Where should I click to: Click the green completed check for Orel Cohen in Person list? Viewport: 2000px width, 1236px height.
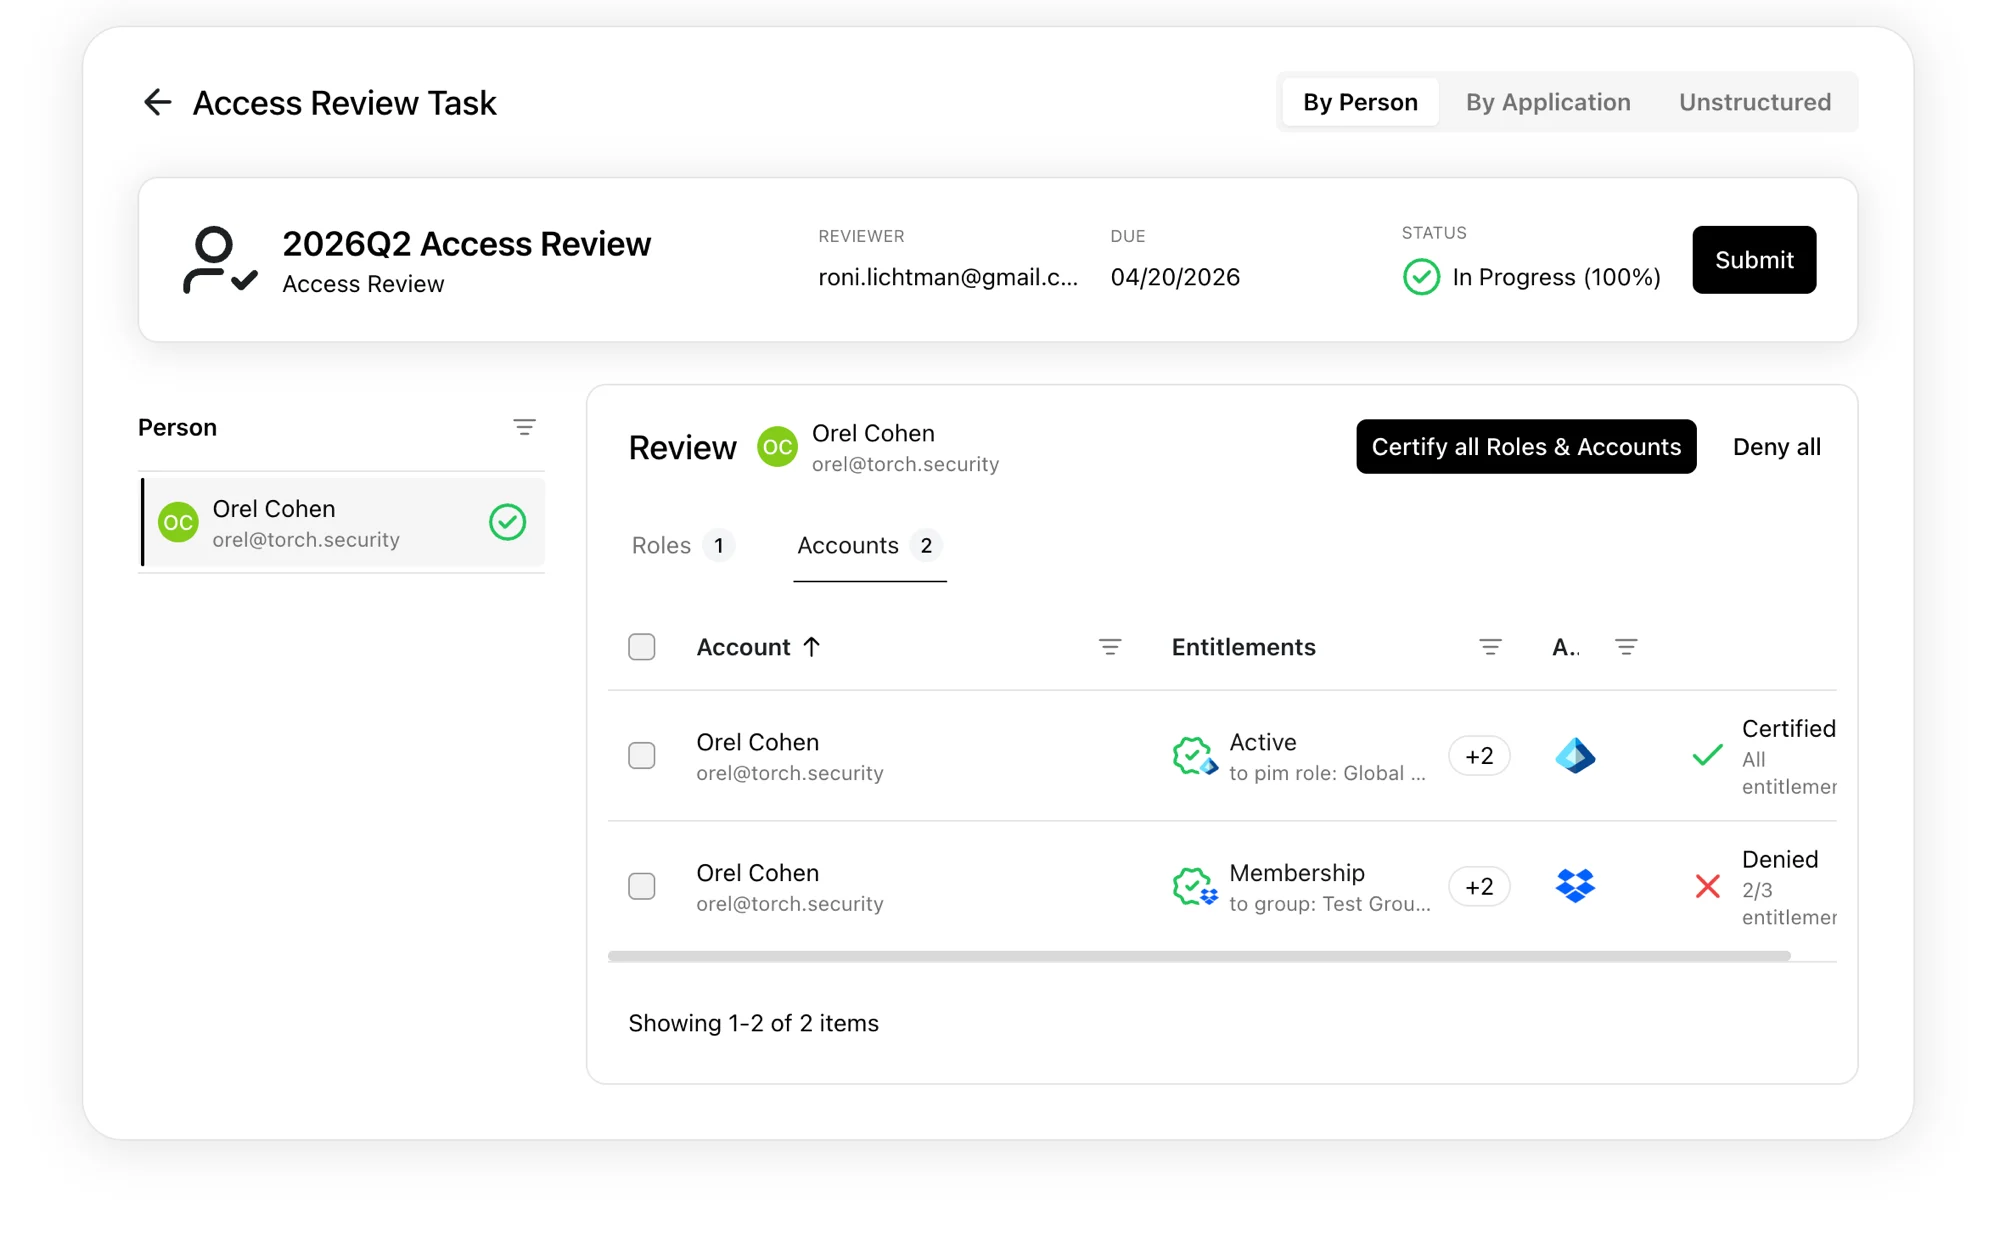tap(508, 522)
